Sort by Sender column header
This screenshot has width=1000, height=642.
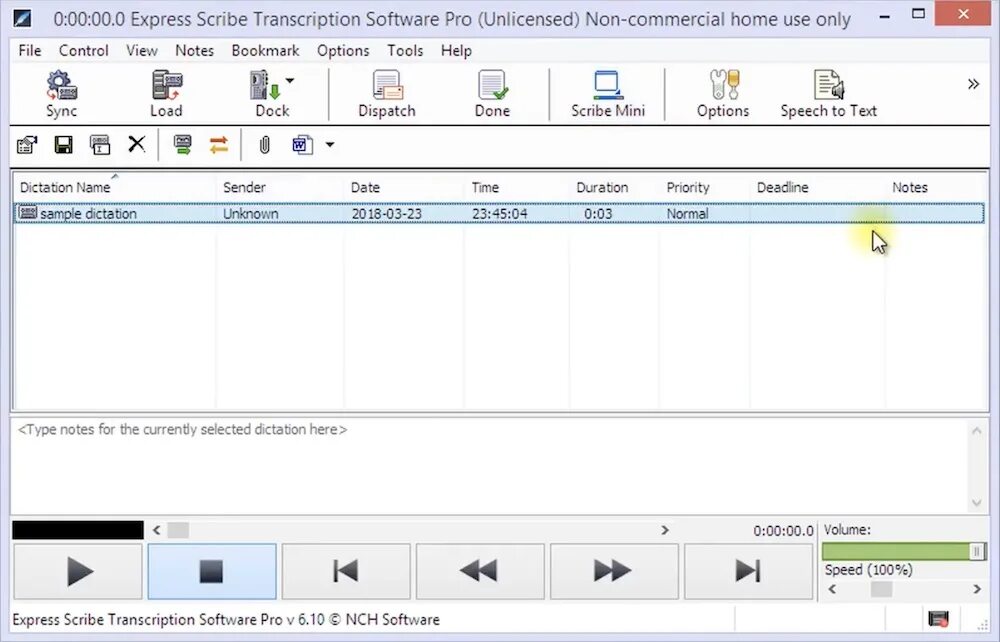pos(280,187)
